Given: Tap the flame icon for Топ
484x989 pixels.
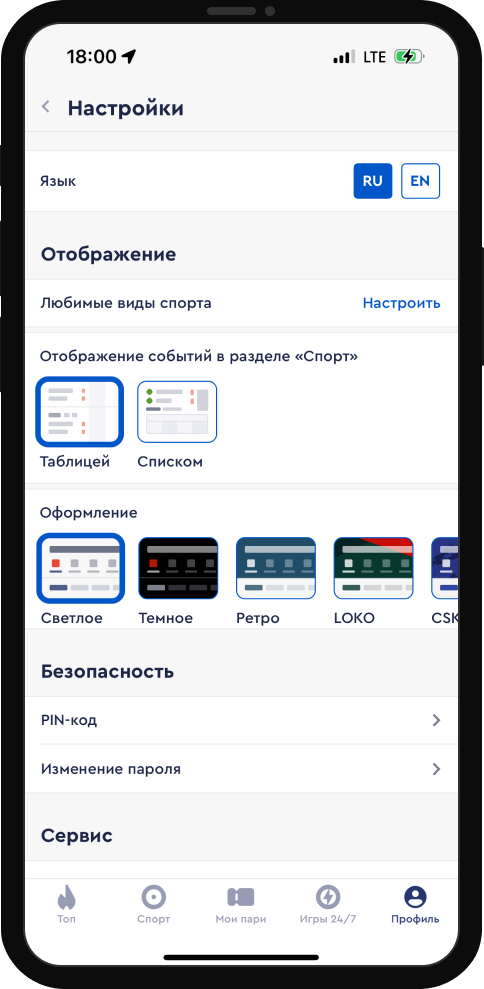Looking at the screenshot, I should pos(66,896).
